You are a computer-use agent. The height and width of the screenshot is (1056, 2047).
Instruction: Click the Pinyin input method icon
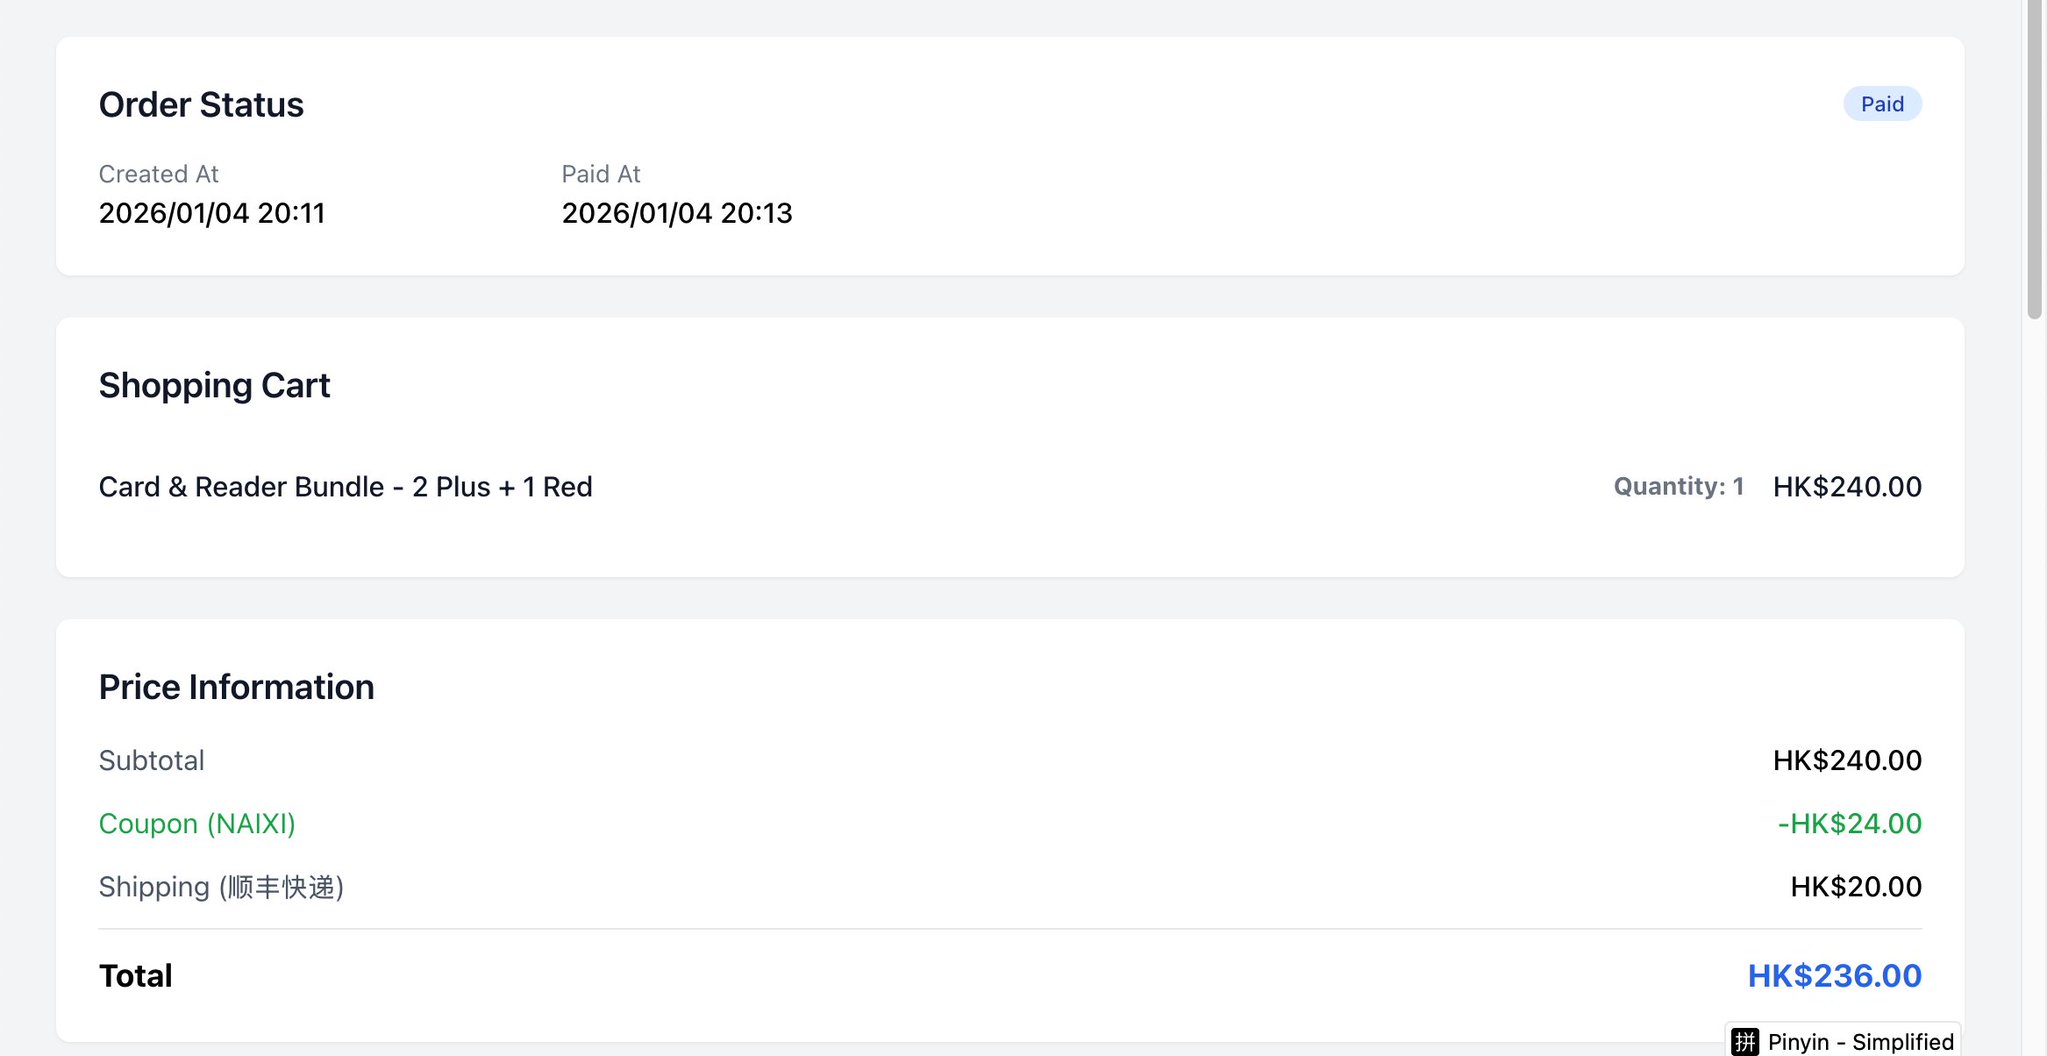1745,1042
